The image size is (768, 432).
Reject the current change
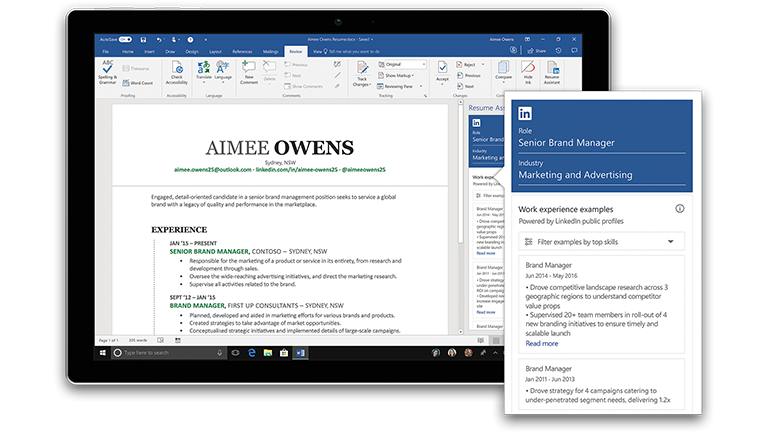[466, 65]
